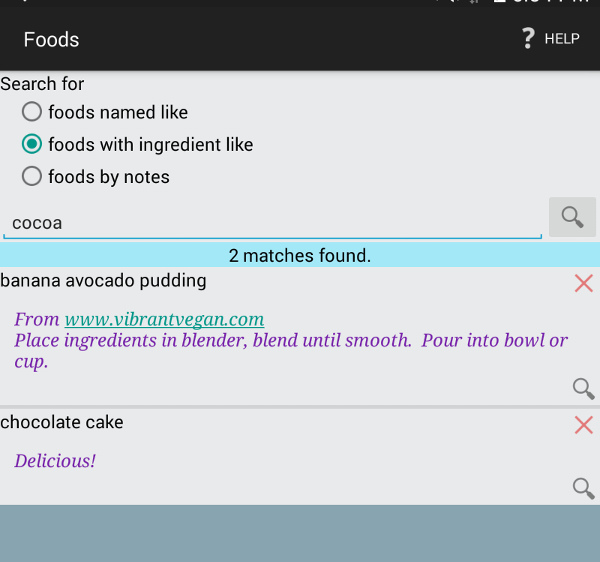Tap the 'Delicious!' note text
Viewport: 600px width, 562px height.
click(x=55, y=461)
